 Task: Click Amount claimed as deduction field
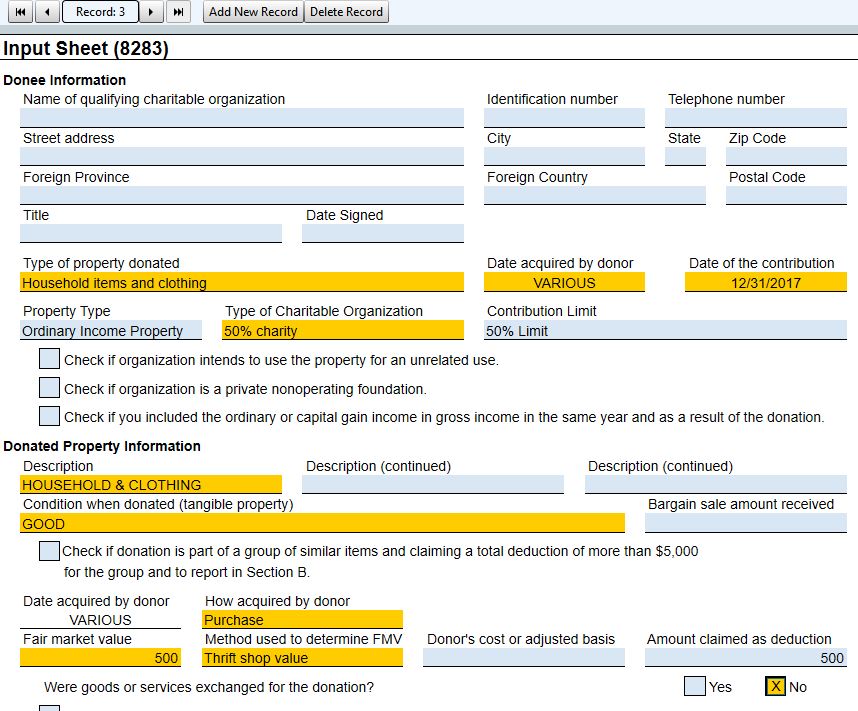[x=746, y=657]
